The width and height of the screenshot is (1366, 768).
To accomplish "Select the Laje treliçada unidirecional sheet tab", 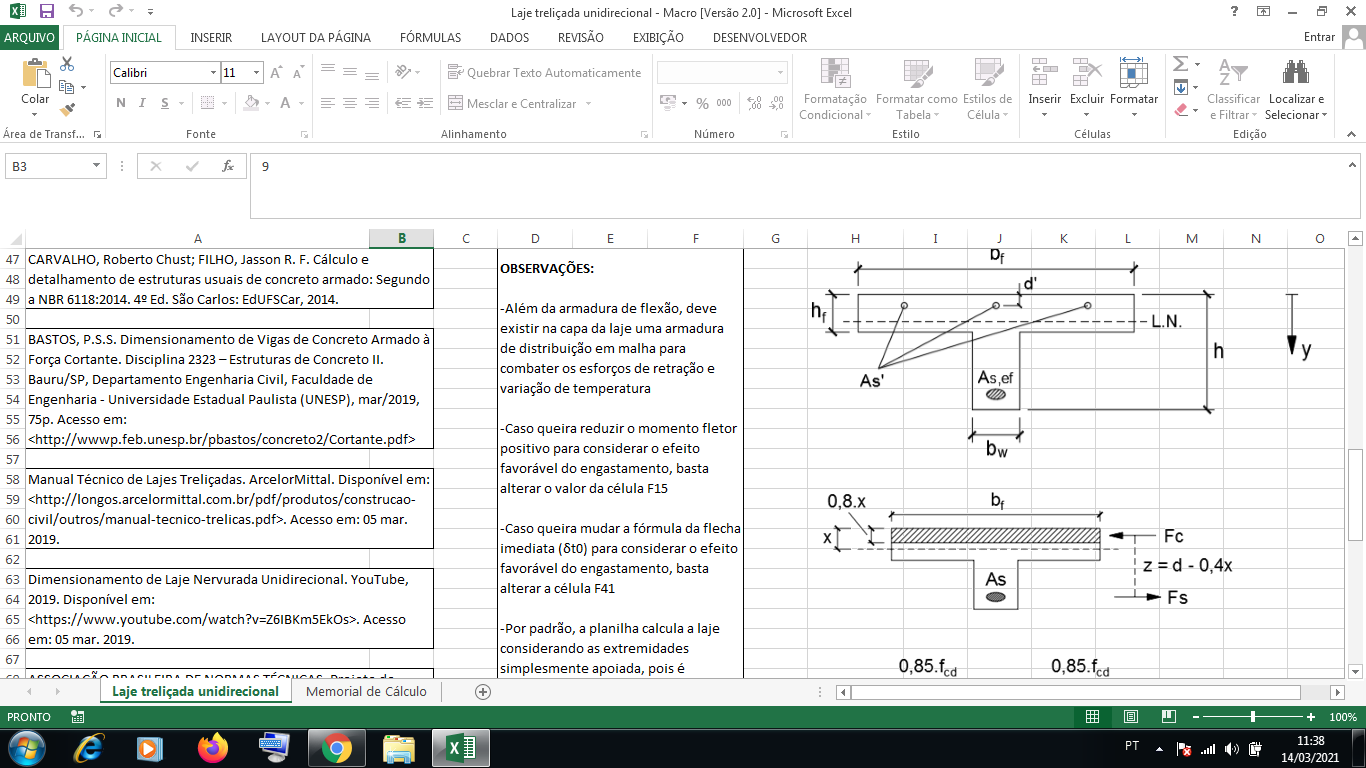I will point(195,691).
